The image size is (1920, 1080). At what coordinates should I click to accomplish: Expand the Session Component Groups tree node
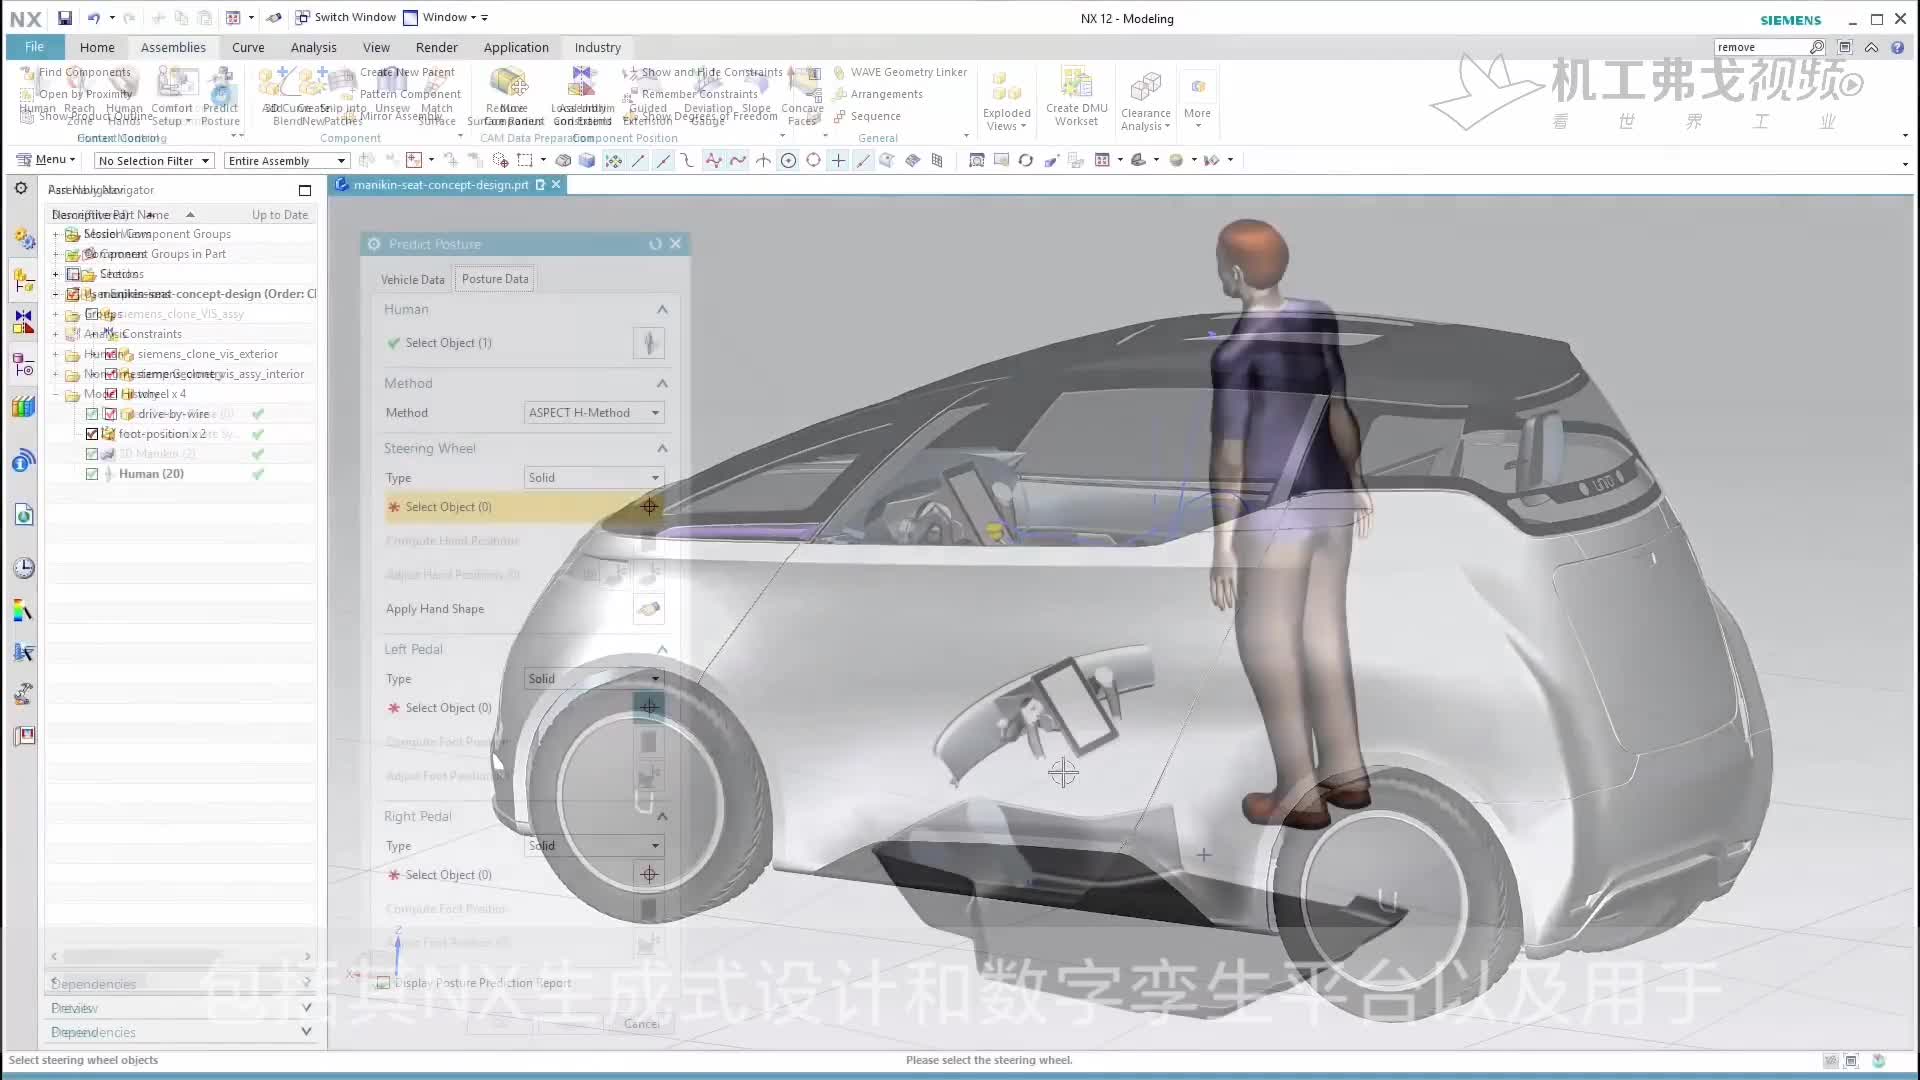tap(56, 234)
